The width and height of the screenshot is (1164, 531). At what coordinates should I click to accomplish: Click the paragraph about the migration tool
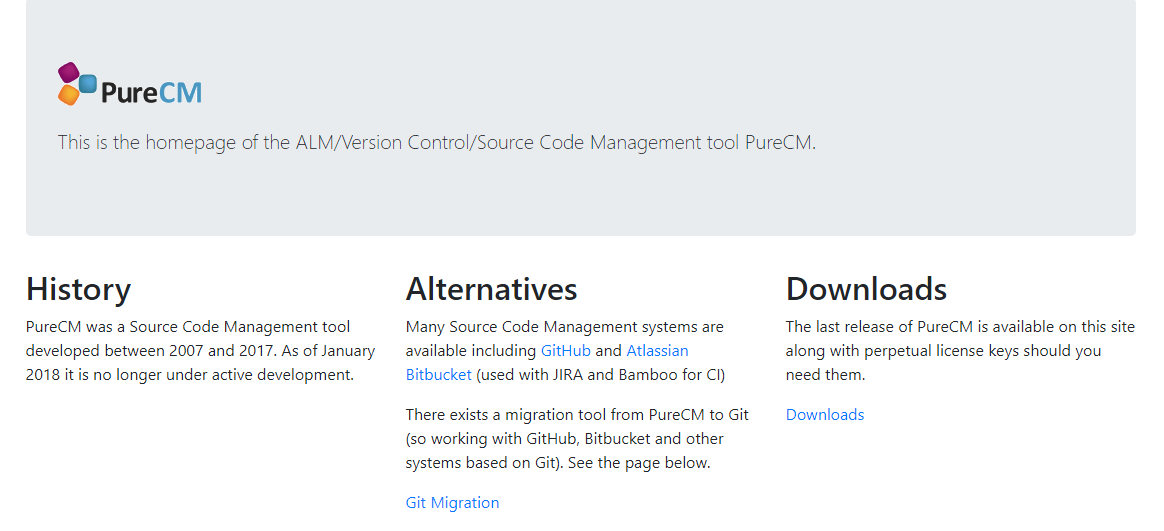(577, 439)
